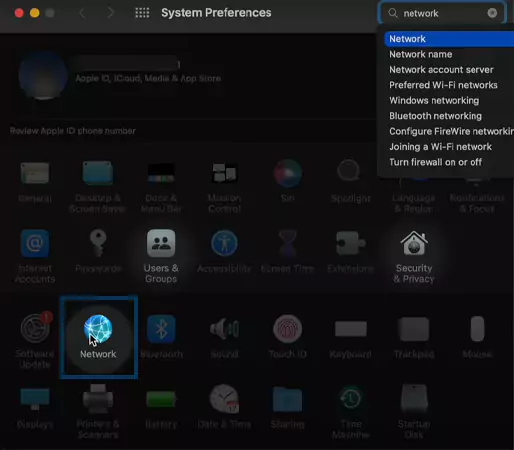Open the Network preference pane icon
Viewport: 514px width, 450px height.
[98, 329]
